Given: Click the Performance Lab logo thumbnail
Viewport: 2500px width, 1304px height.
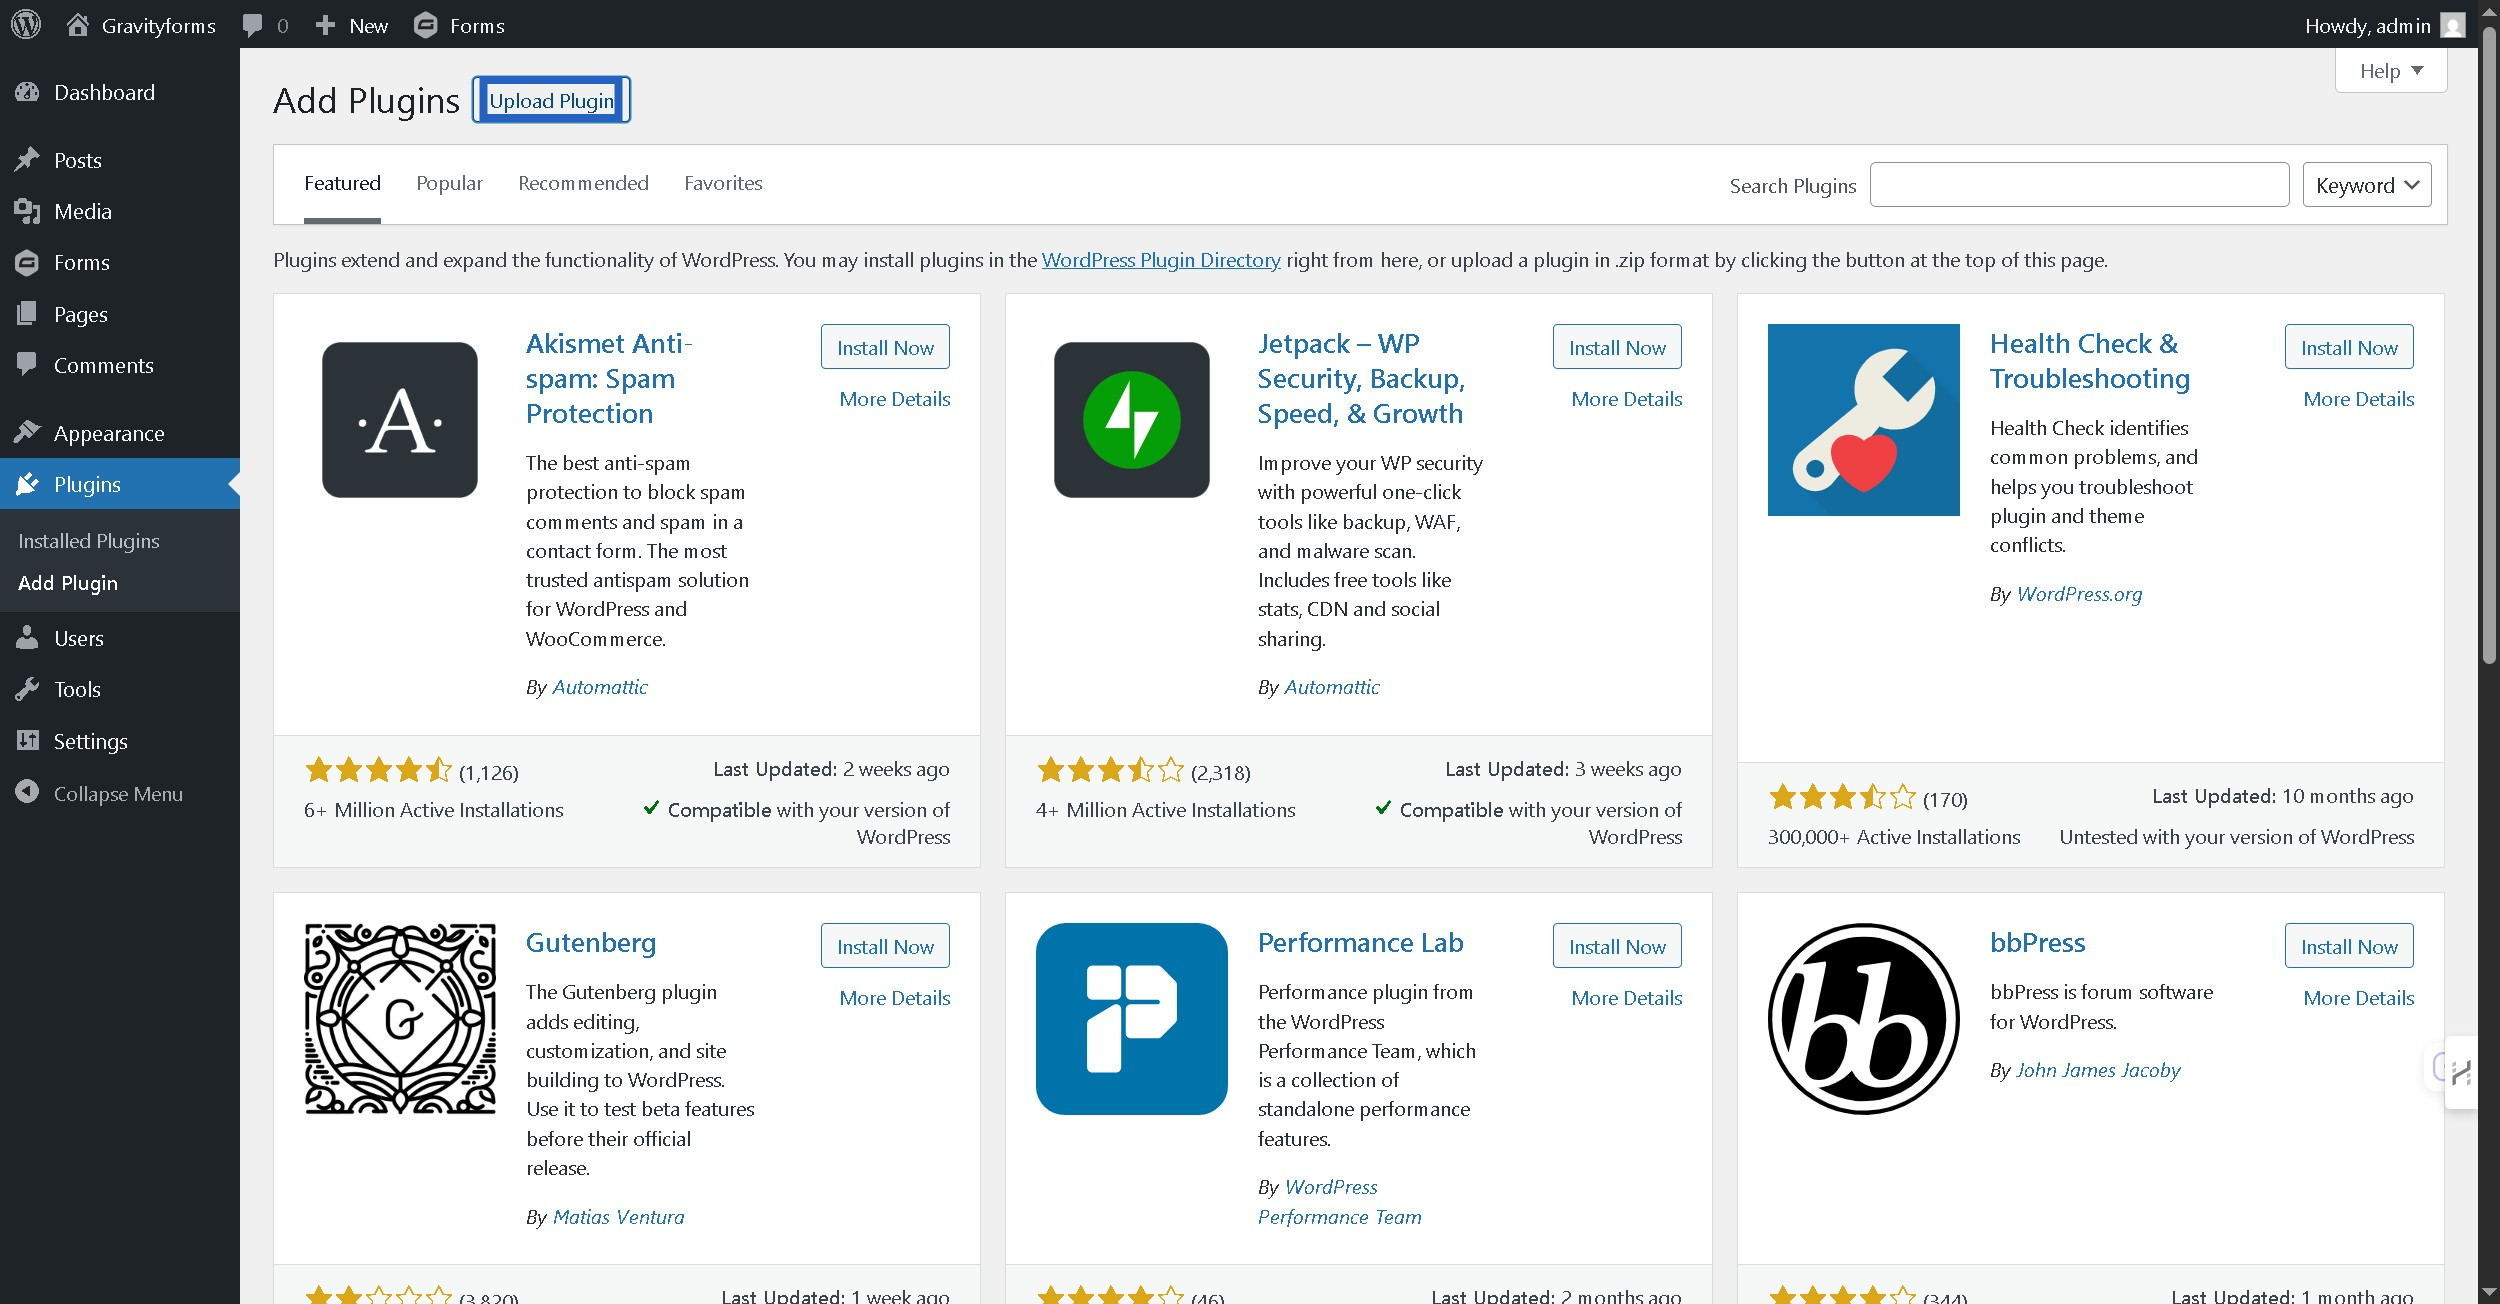Looking at the screenshot, I should (1132, 1019).
